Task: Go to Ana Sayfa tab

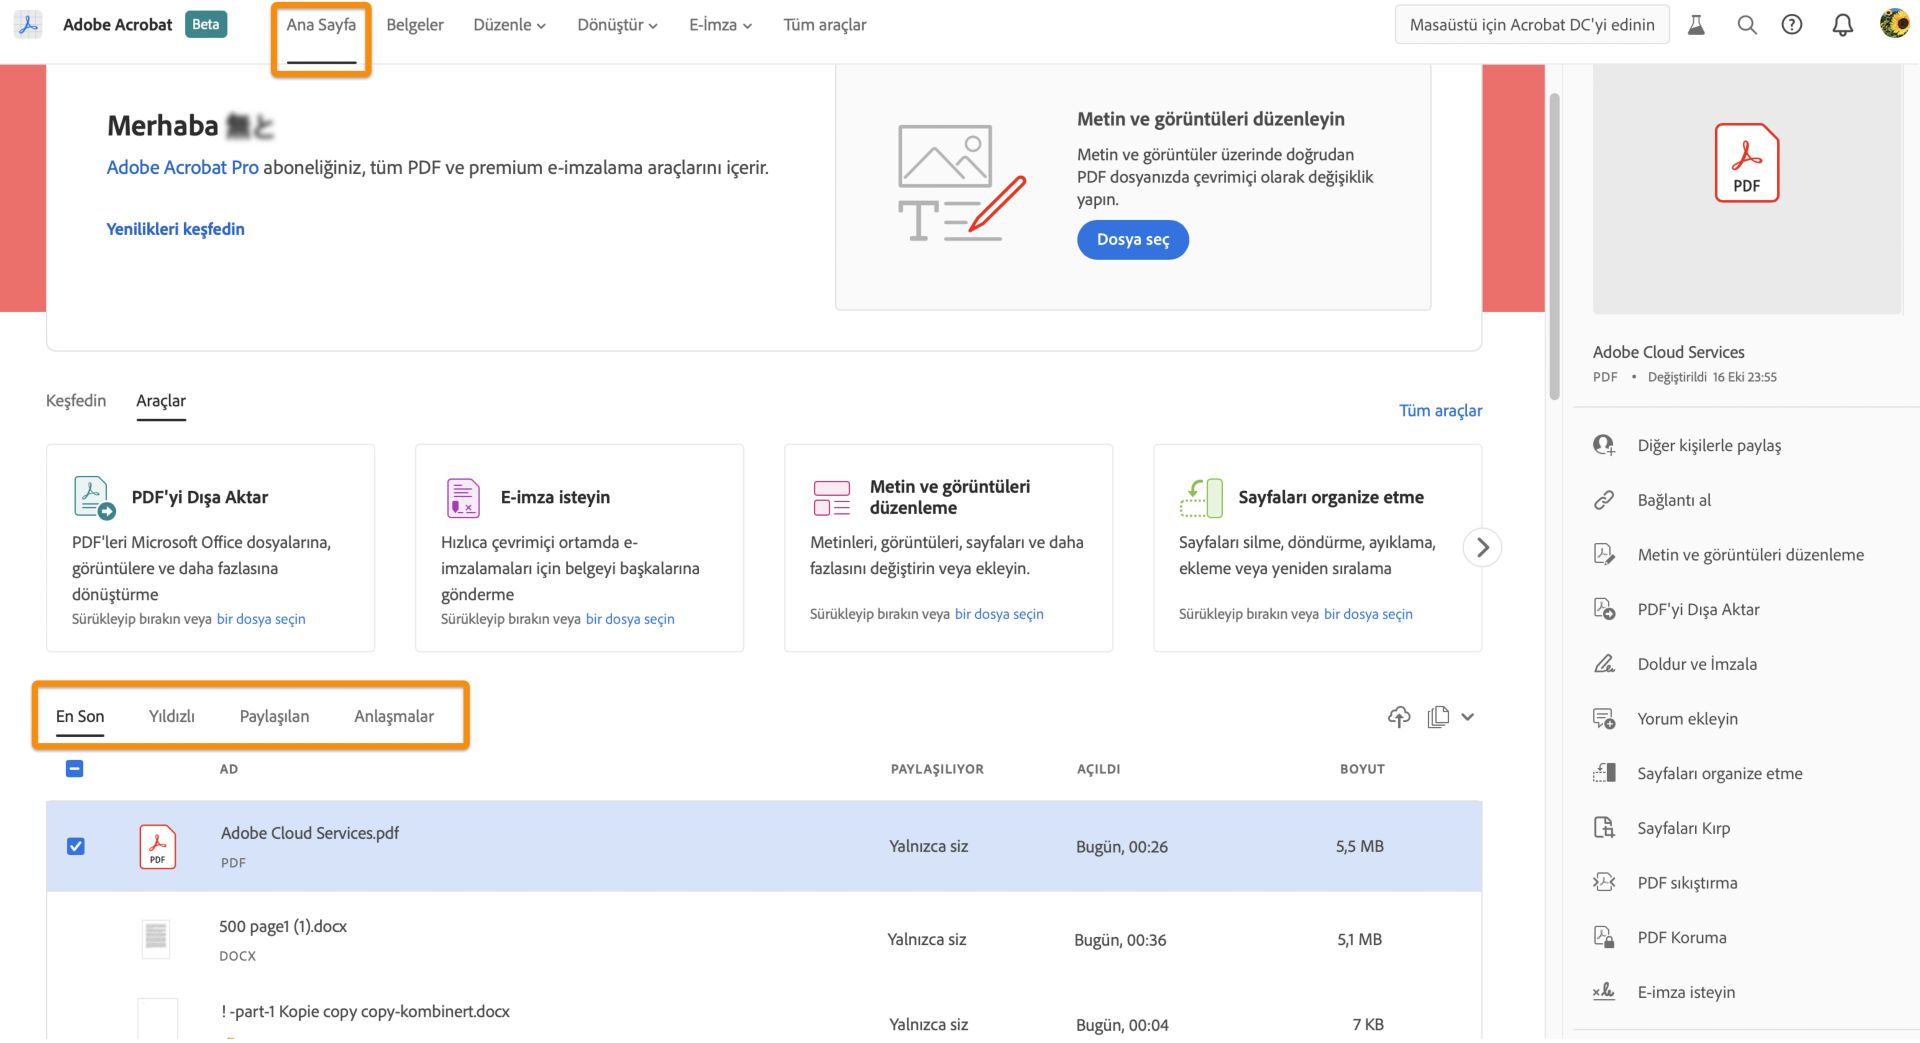Action: [321, 25]
